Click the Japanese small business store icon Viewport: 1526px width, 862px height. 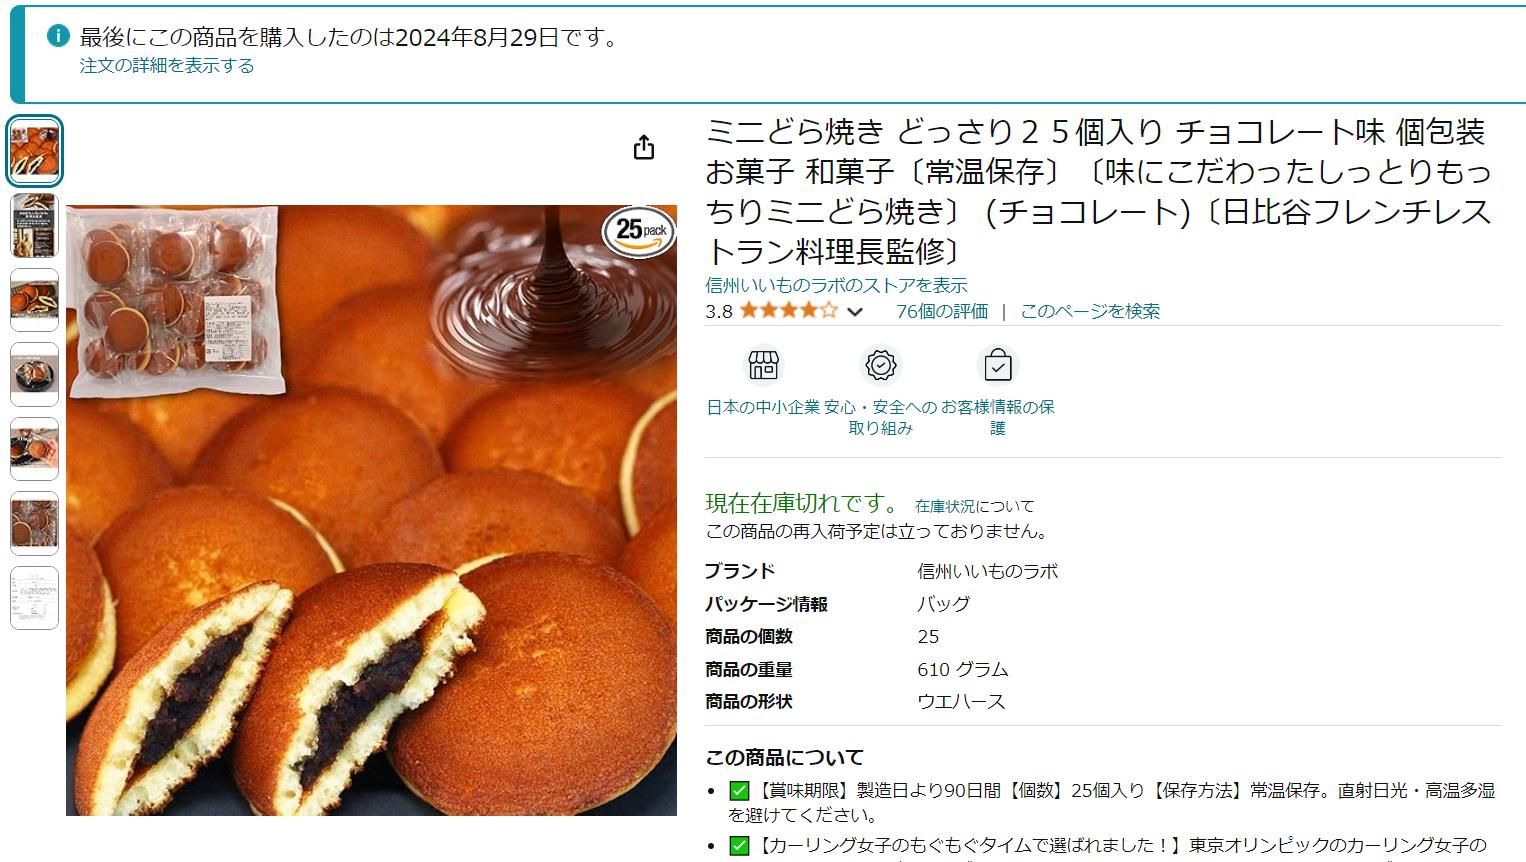[763, 365]
